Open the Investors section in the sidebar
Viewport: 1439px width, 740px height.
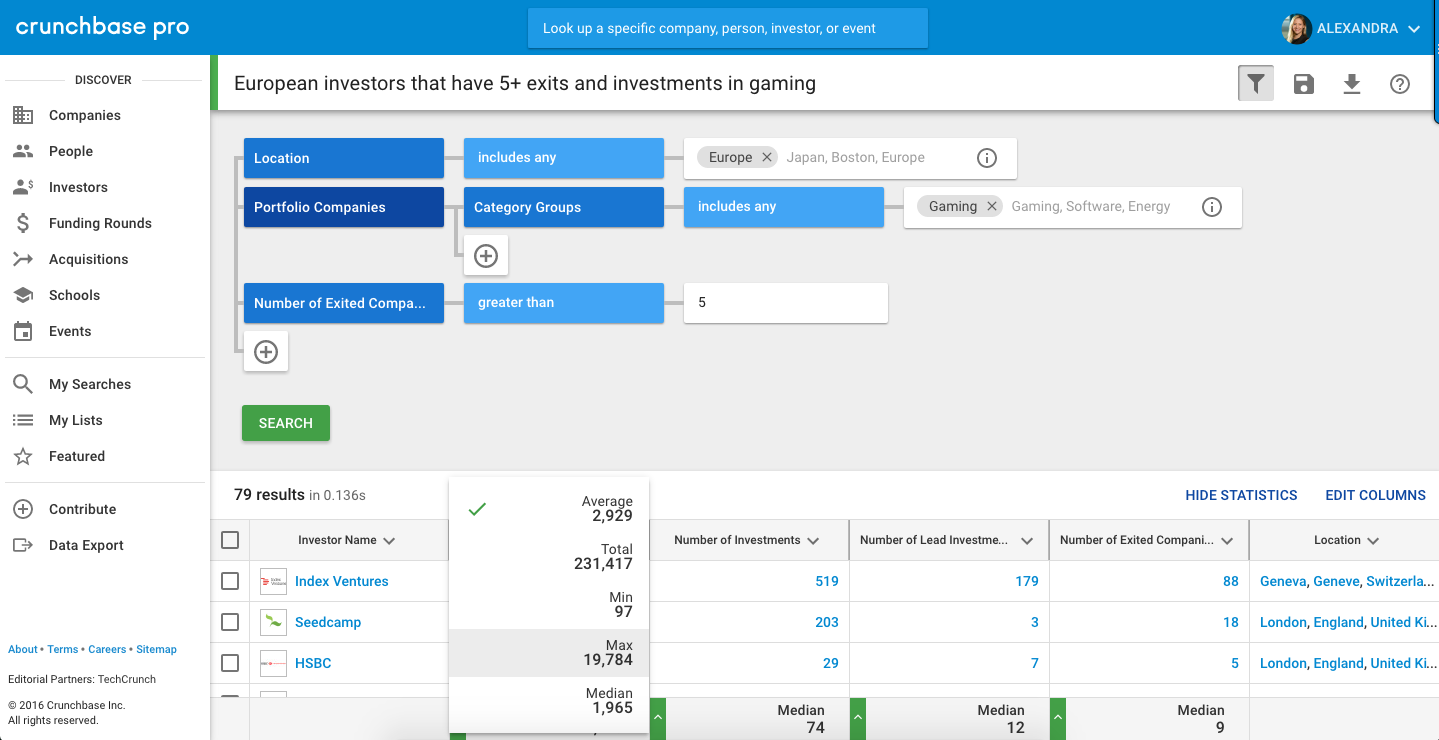coord(78,186)
